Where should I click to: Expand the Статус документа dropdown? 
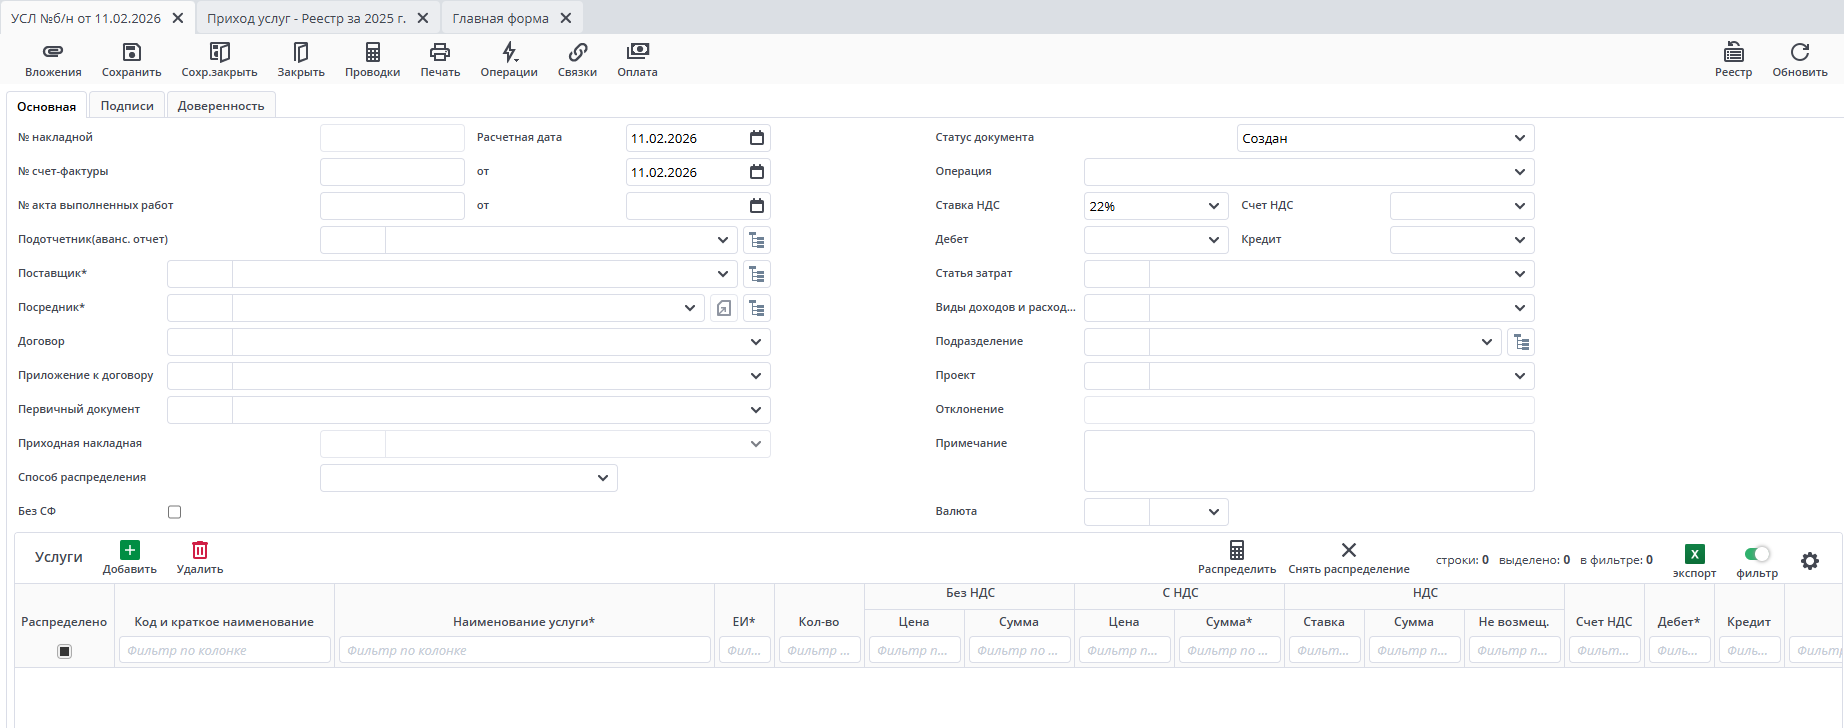pyautogui.click(x=1519, y=138)
